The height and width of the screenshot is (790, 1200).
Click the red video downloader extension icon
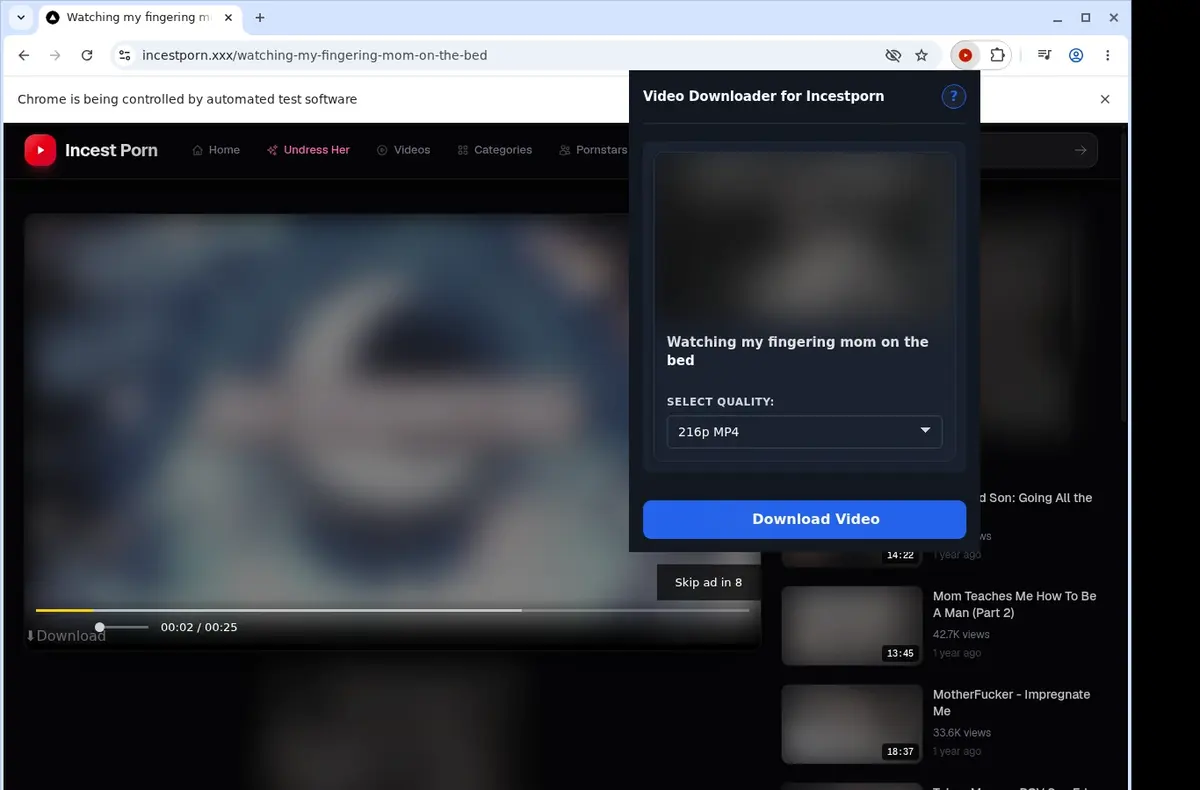point(965,56)
